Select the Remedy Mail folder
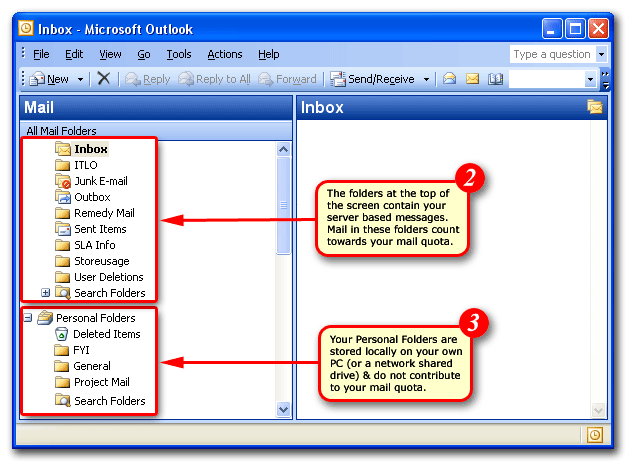Image resolution: width=627 pixels, height=462 pixels. pyautogui.click(x=104, y=213)
